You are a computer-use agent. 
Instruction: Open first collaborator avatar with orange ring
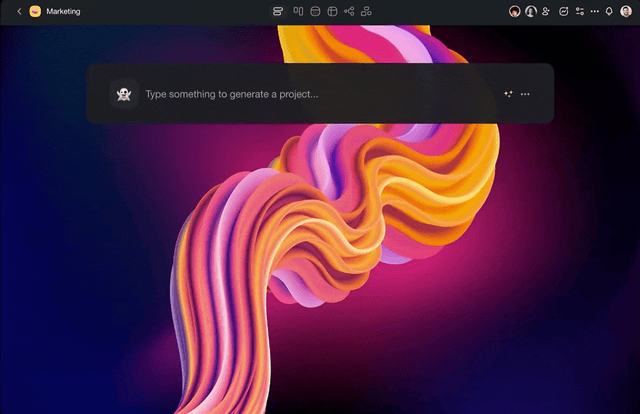[515, 11]
